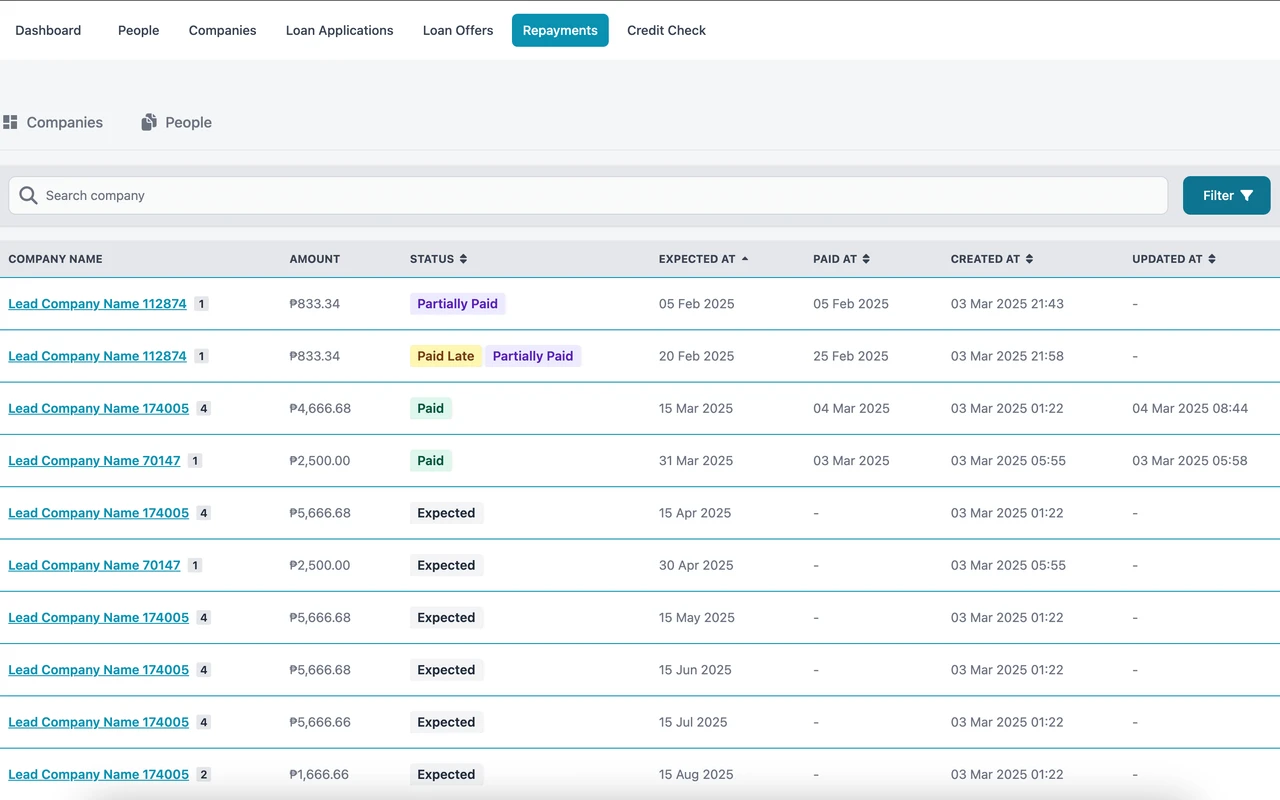Open Lead Company Name 174005 expected 15 May 2025
The image size is (1280, 800).
point(98,618)
